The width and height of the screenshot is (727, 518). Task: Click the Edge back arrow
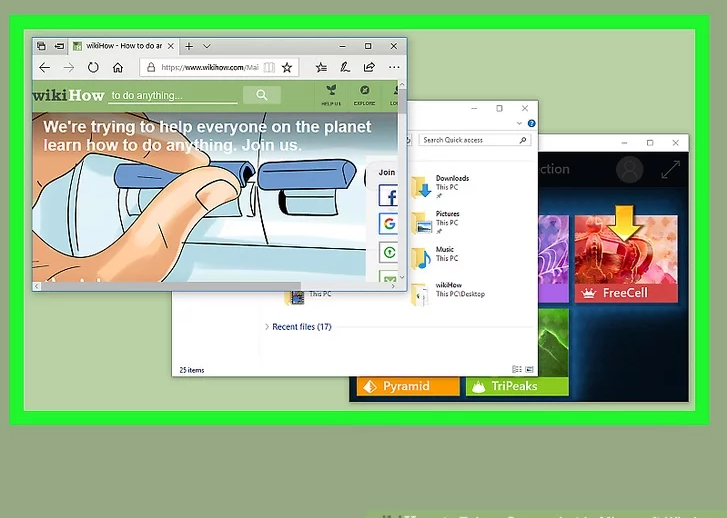[45, 68]
